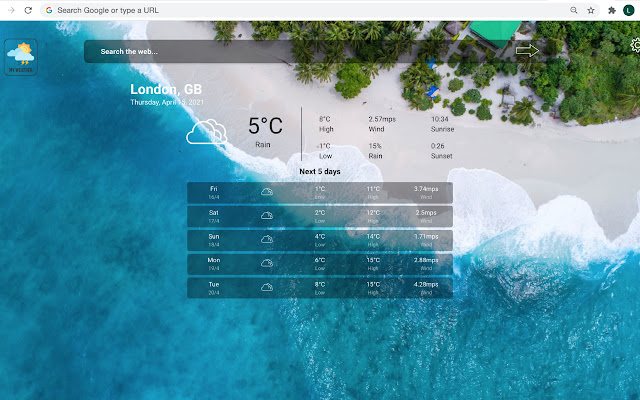Click the '4.28mps' wind in Tue row

pos(426,284)
